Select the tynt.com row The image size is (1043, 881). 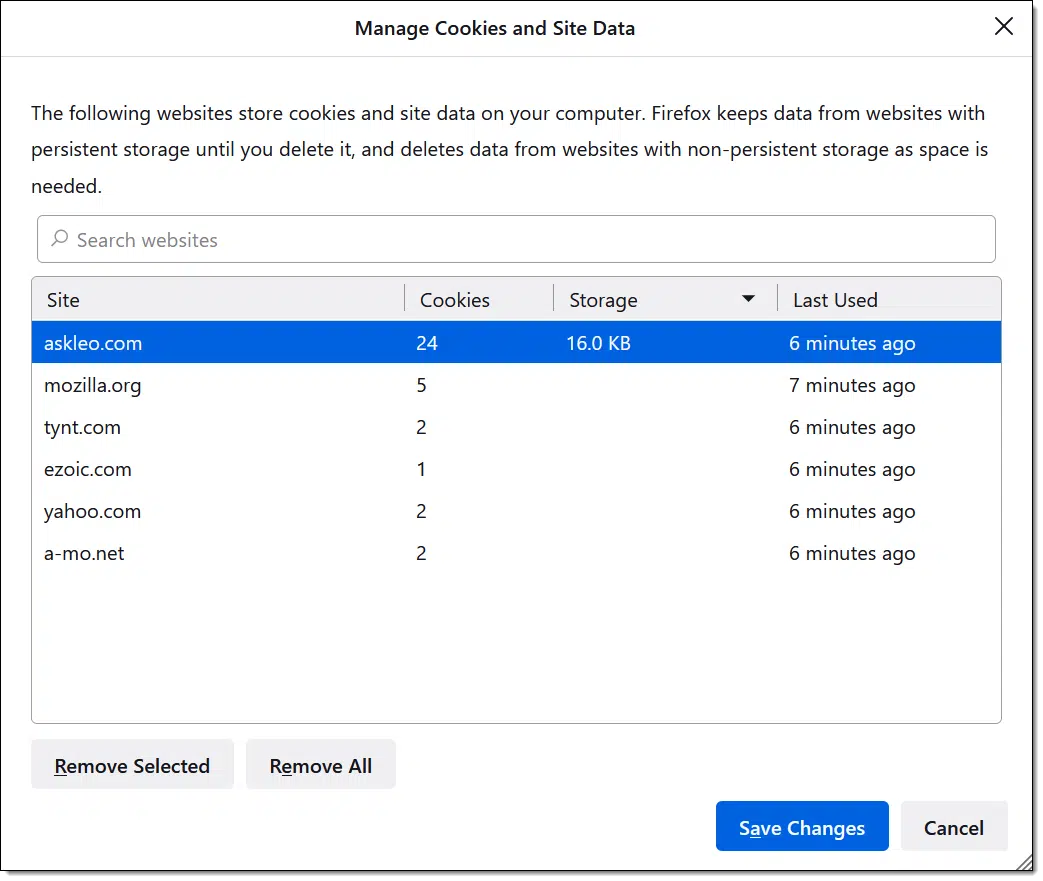pyautogui.click(x=516, y=427)
